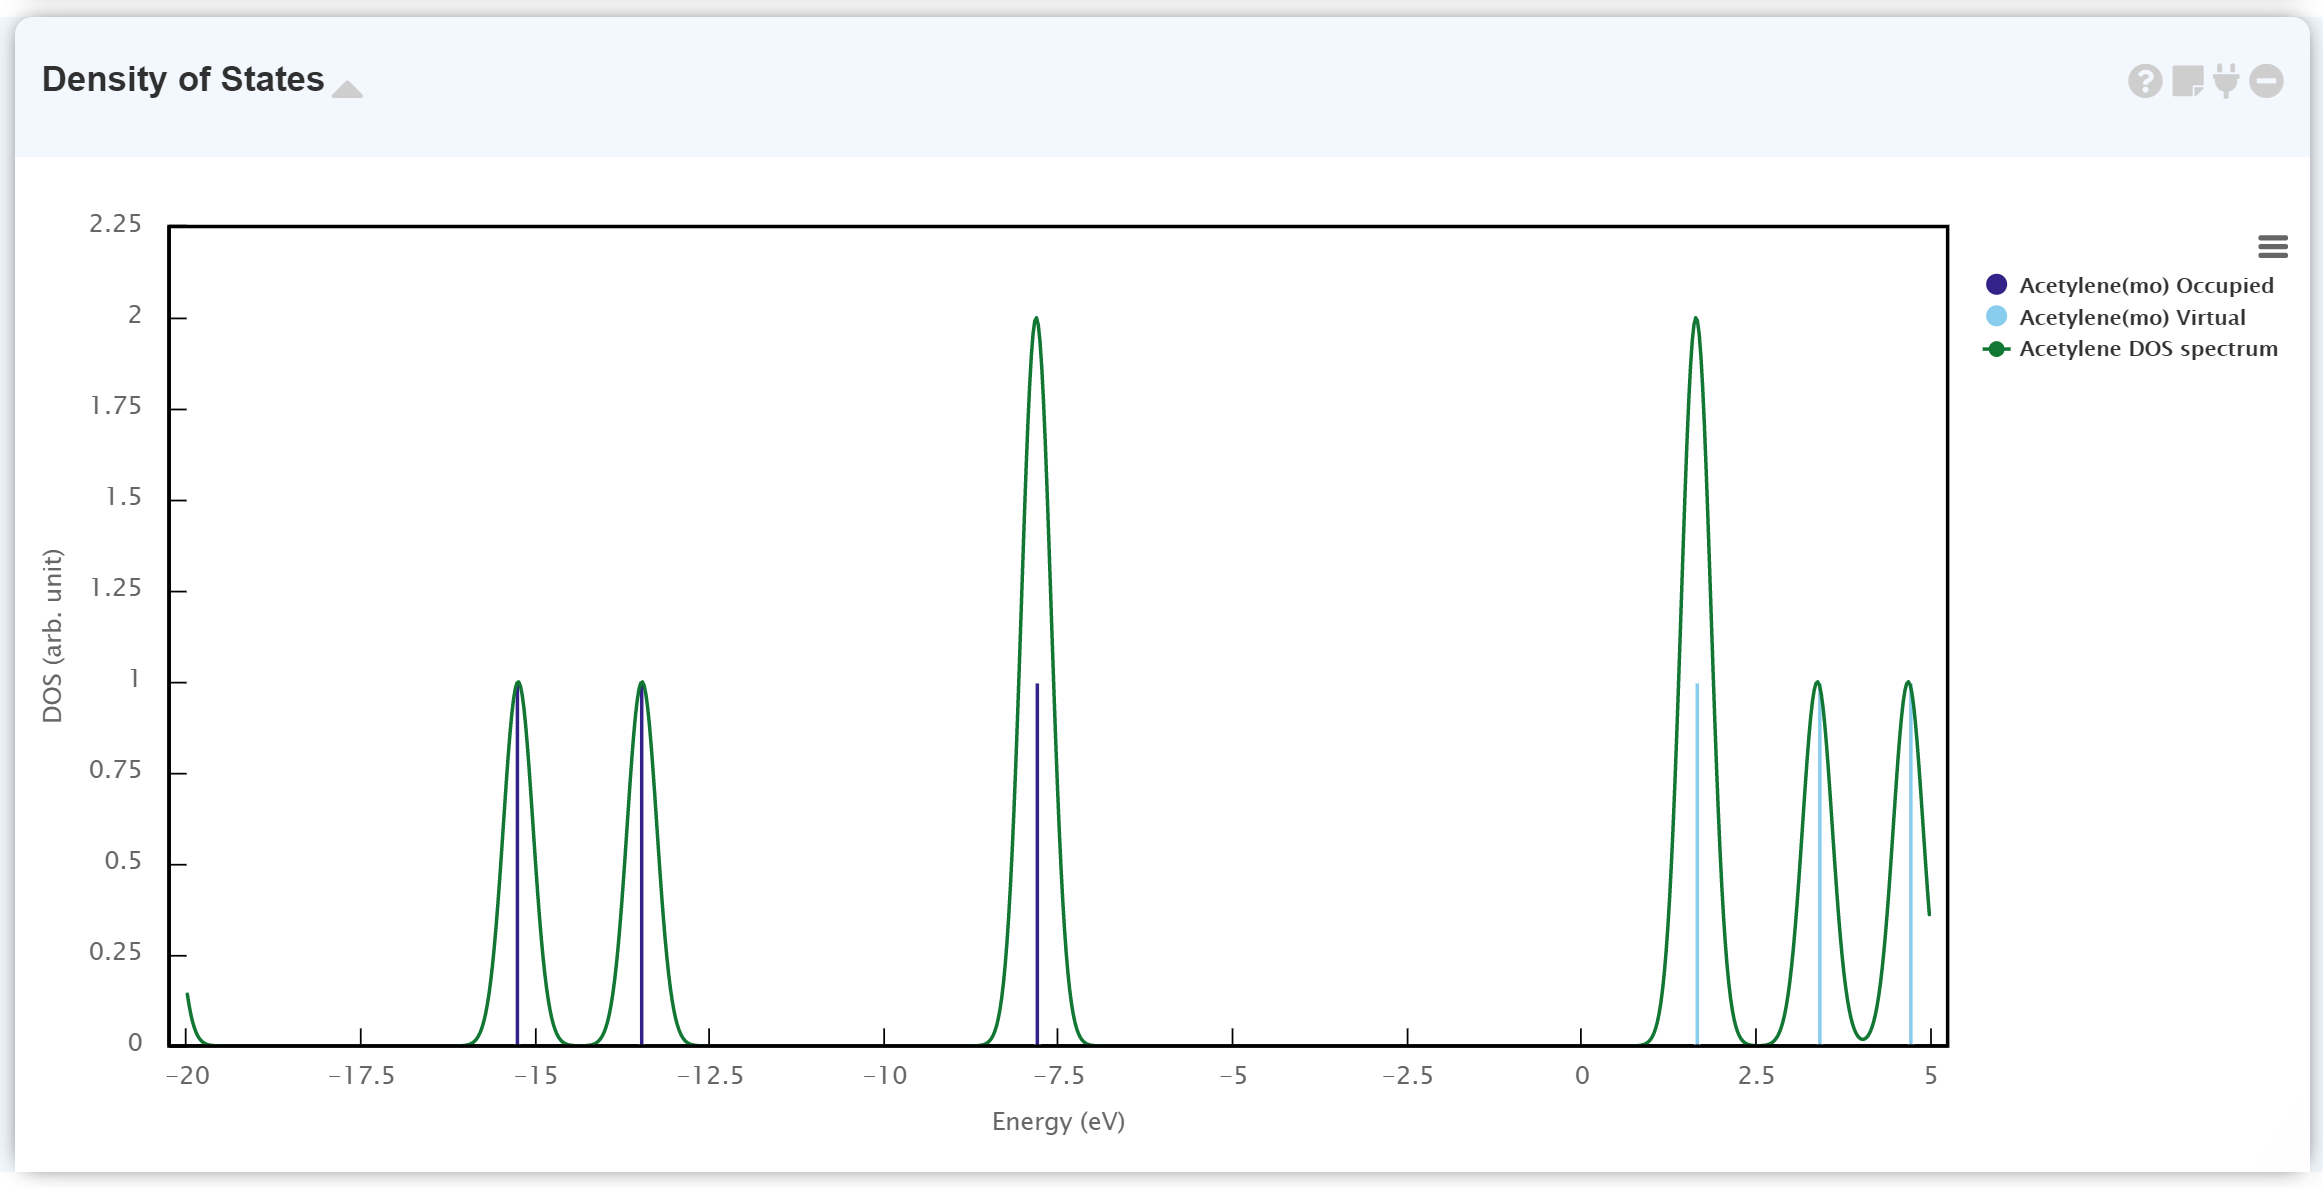Image resolution: width=2323 pixels, height=1188 pixels.
Task: Click the virtual orbital line near 3.4 eV
Action: [1819, 900]
